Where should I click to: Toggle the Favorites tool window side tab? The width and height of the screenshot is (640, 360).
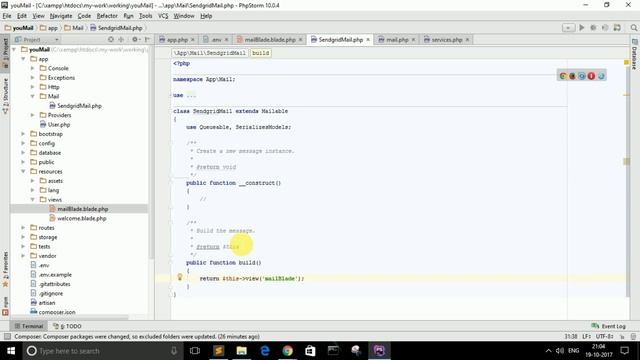[5, 269]
